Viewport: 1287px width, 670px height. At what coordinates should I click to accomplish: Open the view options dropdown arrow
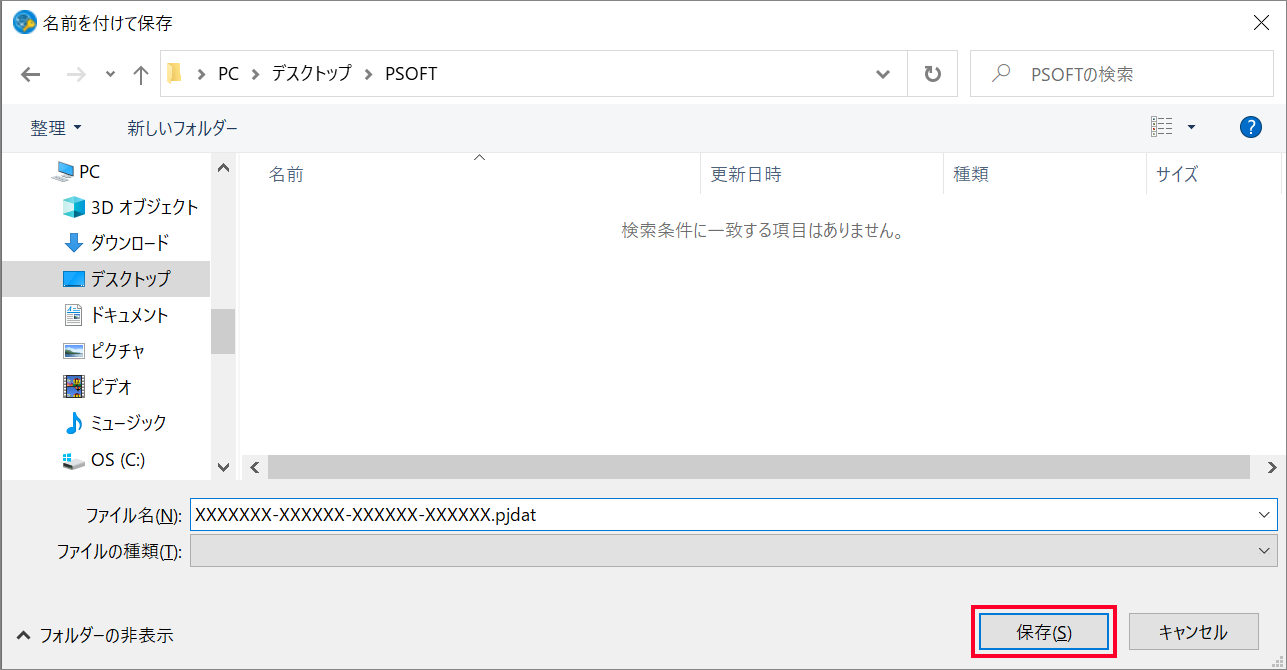coord(1191,127)
